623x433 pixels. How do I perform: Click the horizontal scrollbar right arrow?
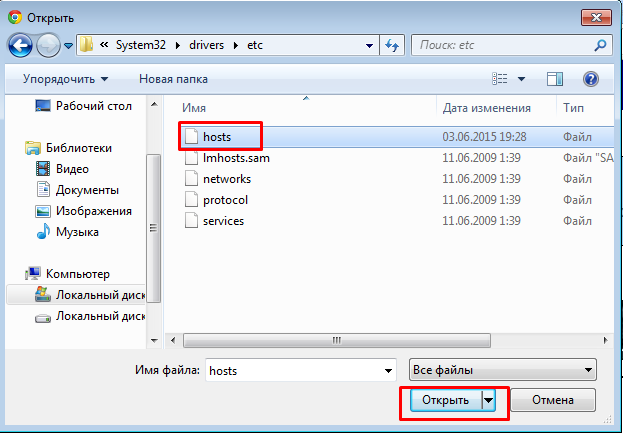click(606, 340)
